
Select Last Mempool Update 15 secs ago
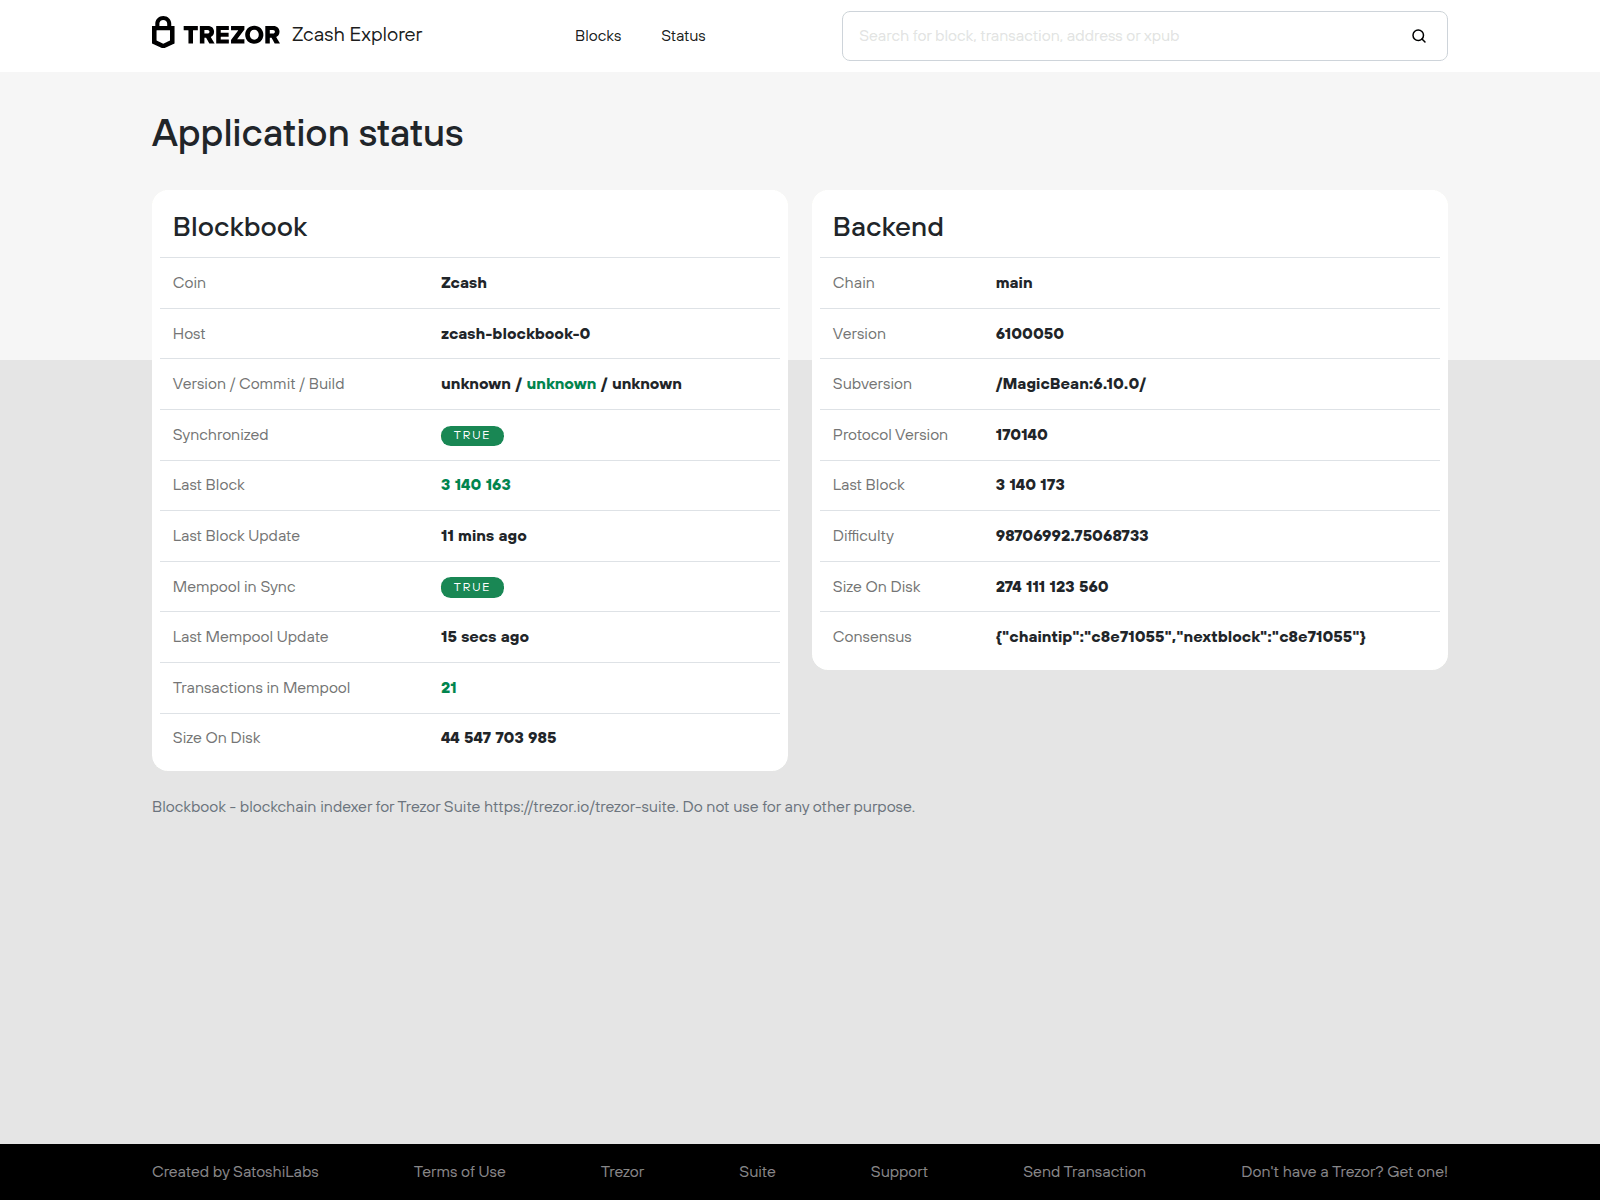485,637
